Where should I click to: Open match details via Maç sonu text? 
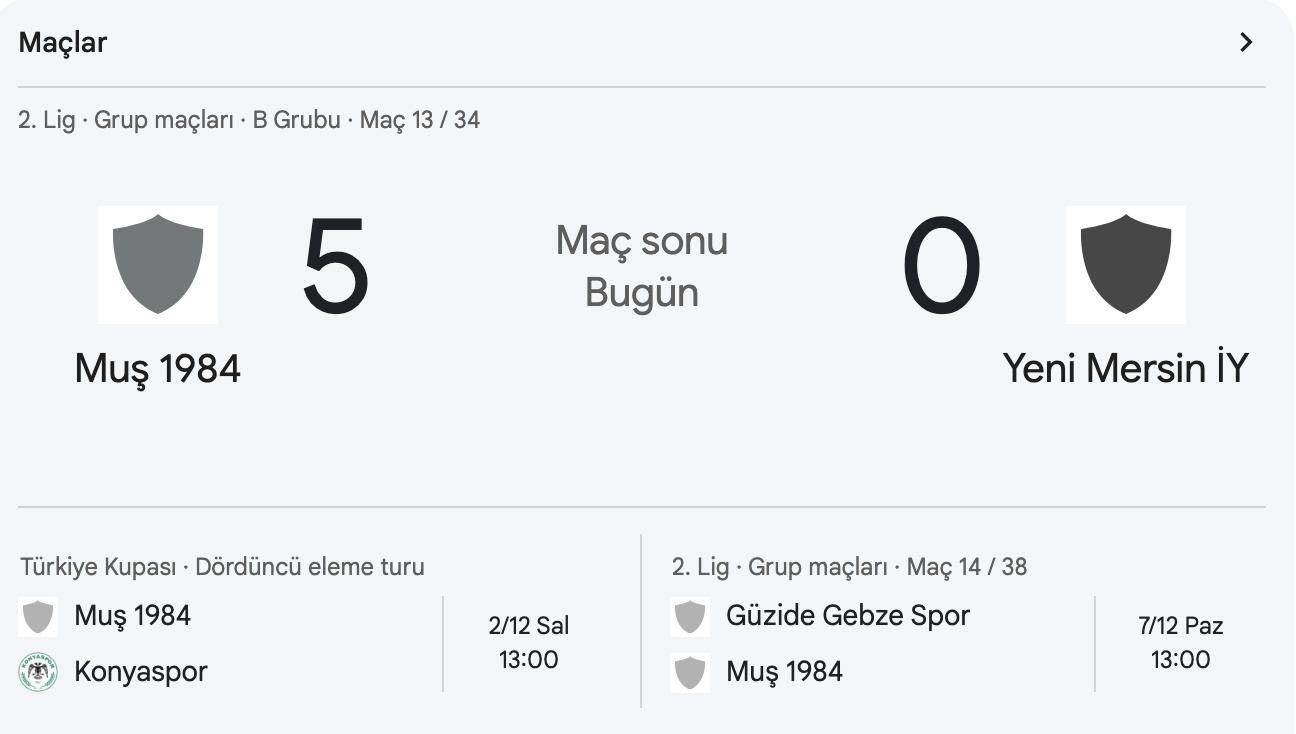642,241
